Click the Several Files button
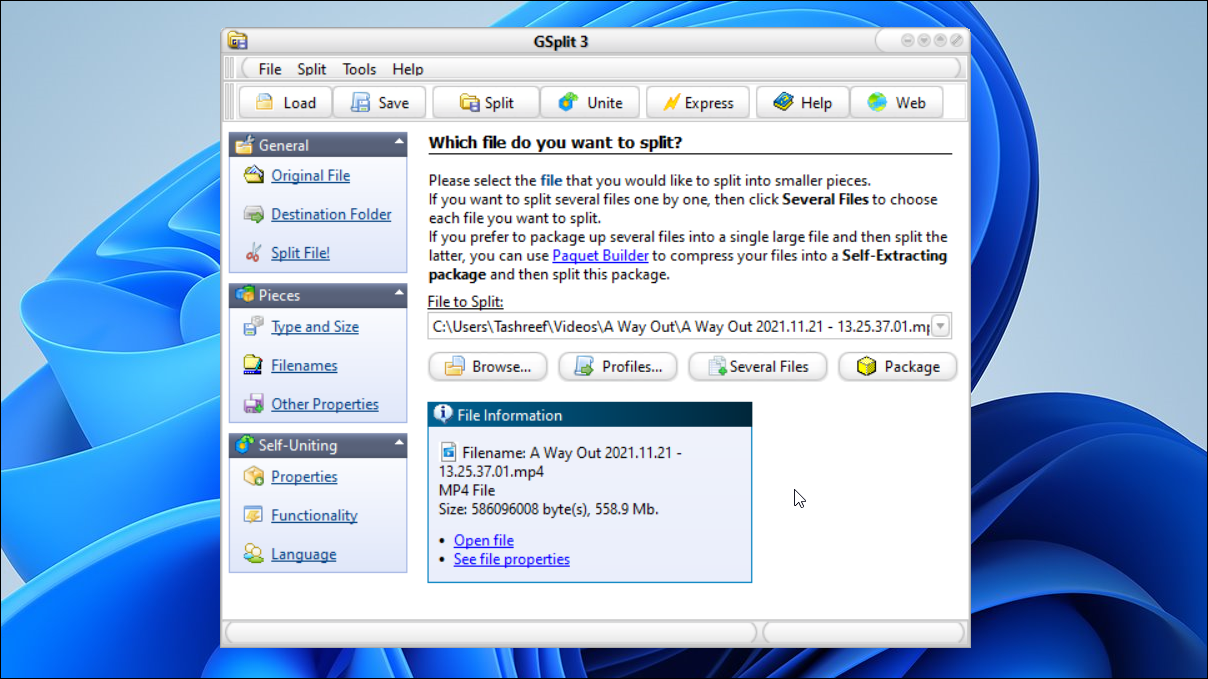Image resolution: width=1208 pixels, height=679 pixels. (x=758, y=367)
